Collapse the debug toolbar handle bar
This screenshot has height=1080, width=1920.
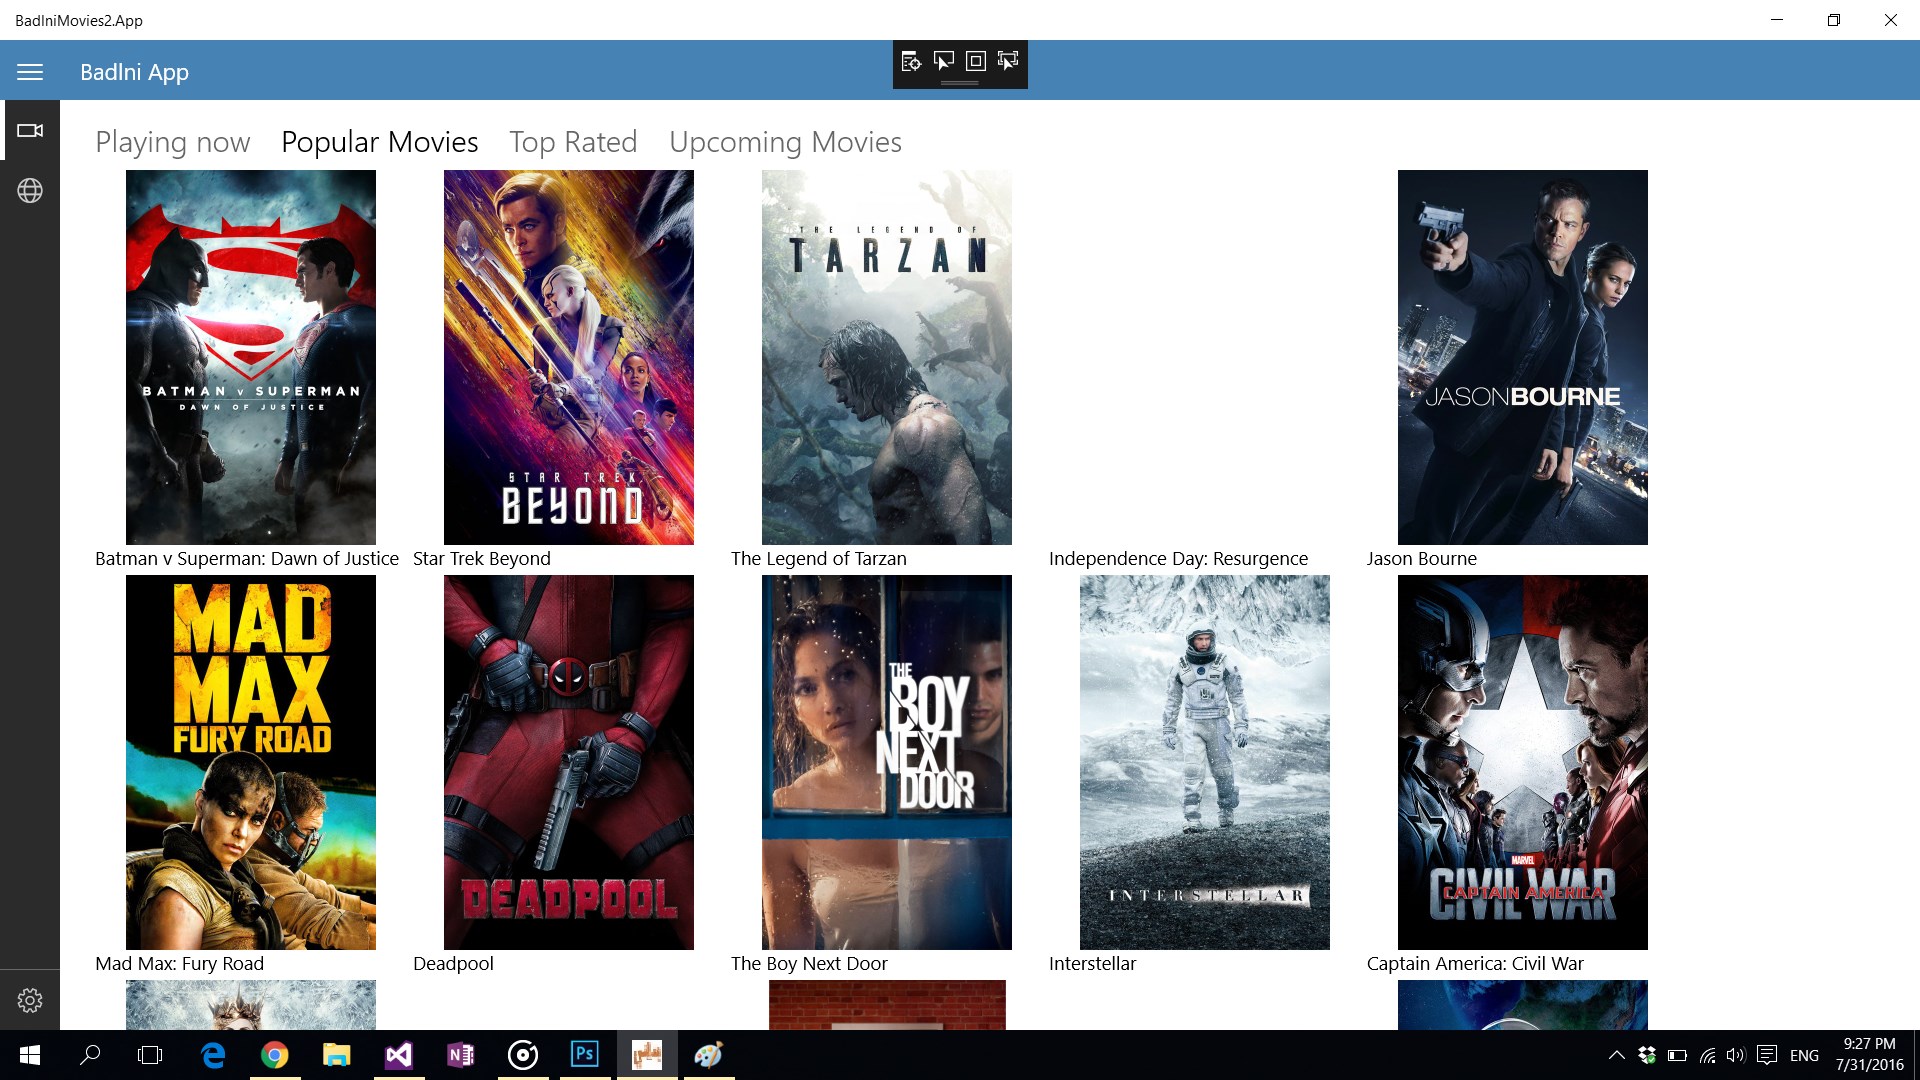coord(960,83)
